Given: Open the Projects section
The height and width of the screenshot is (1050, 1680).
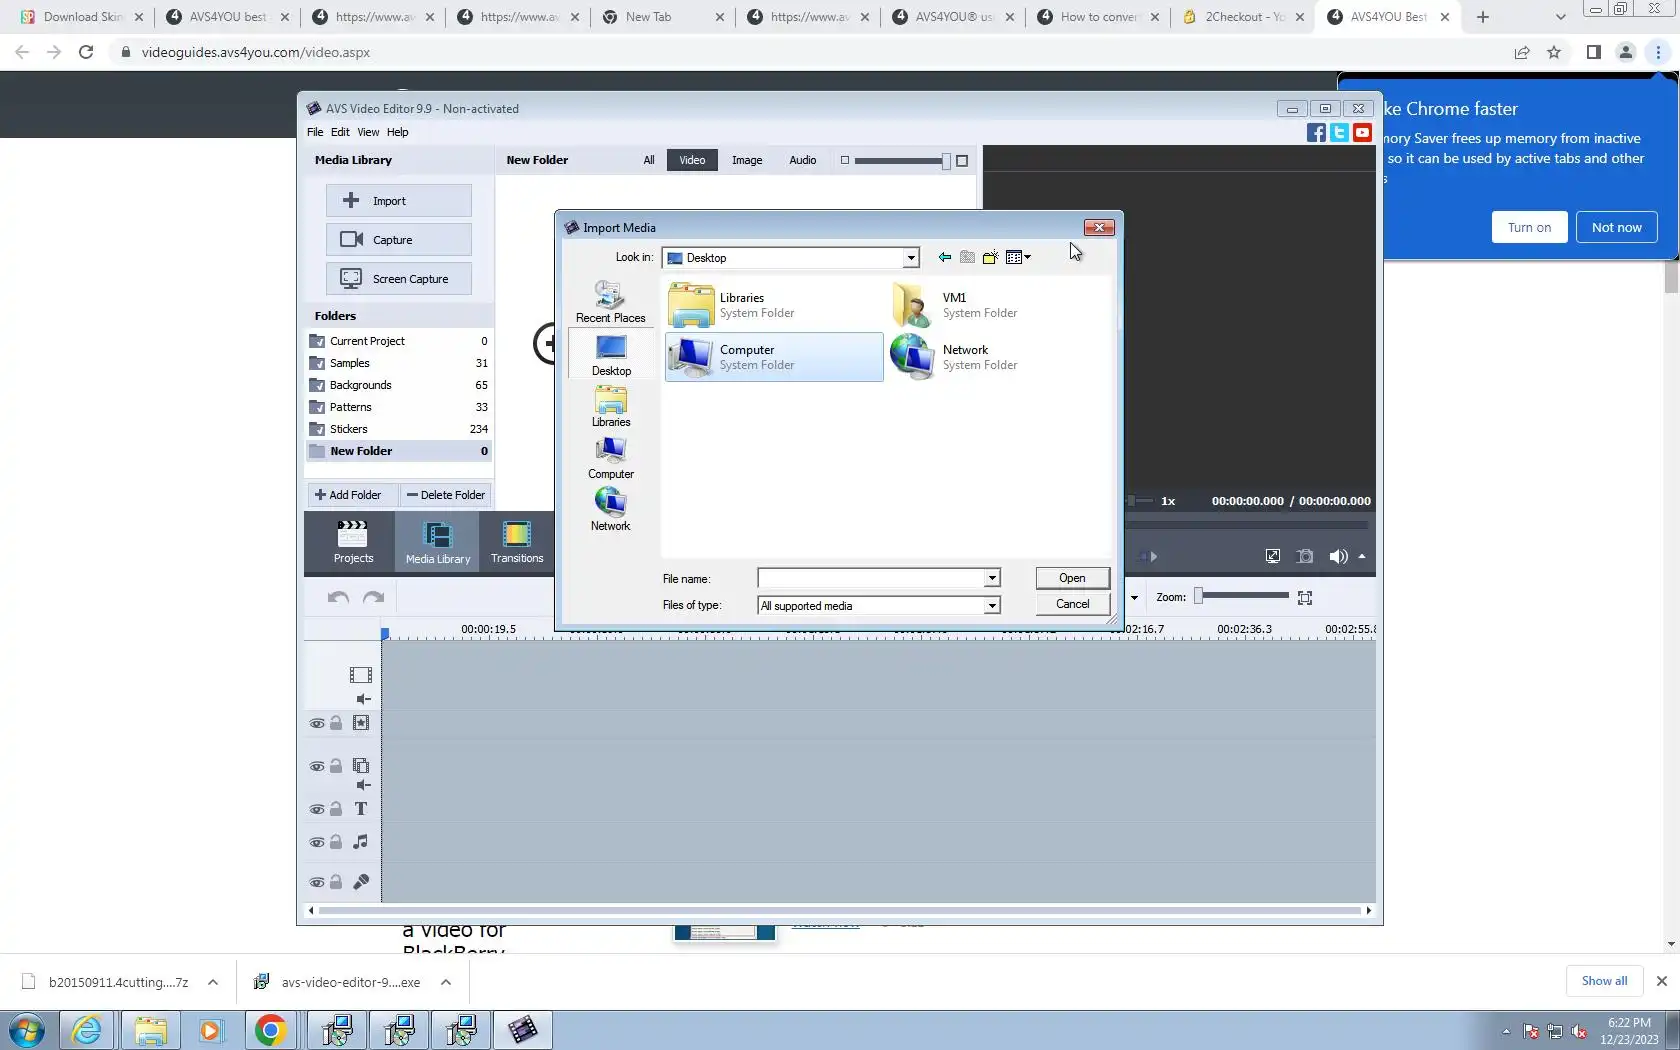Looking at the screenshot, I should click(353, 542).
